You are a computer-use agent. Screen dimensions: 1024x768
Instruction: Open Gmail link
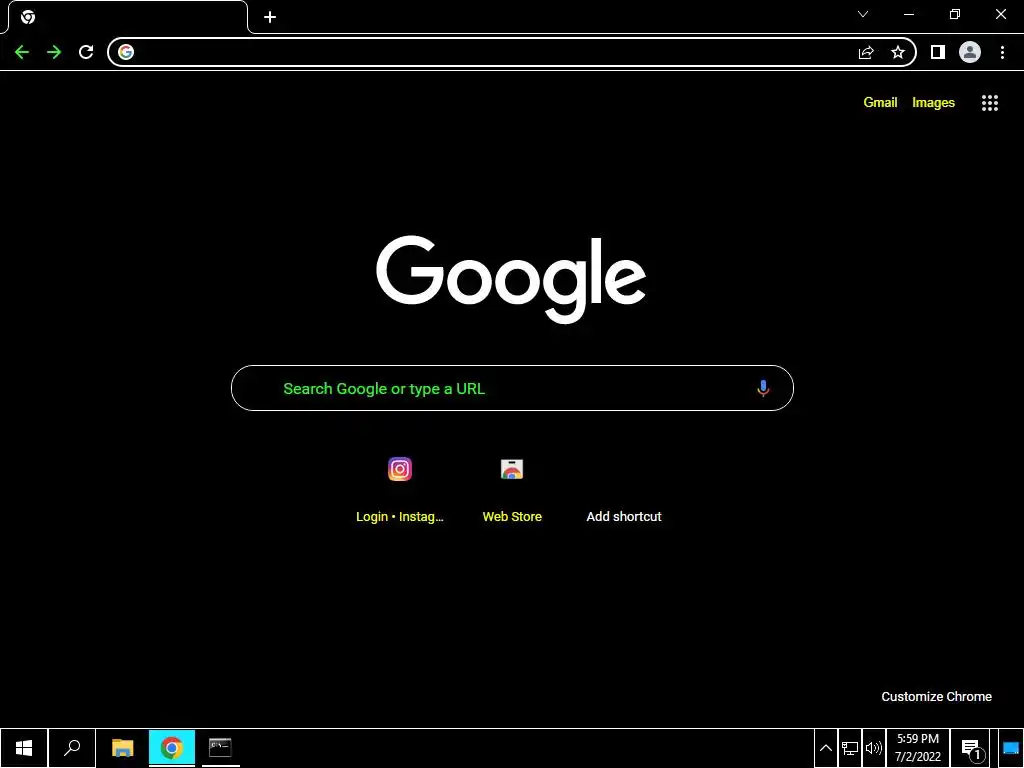pyautogui.click(x=880, y=103)
